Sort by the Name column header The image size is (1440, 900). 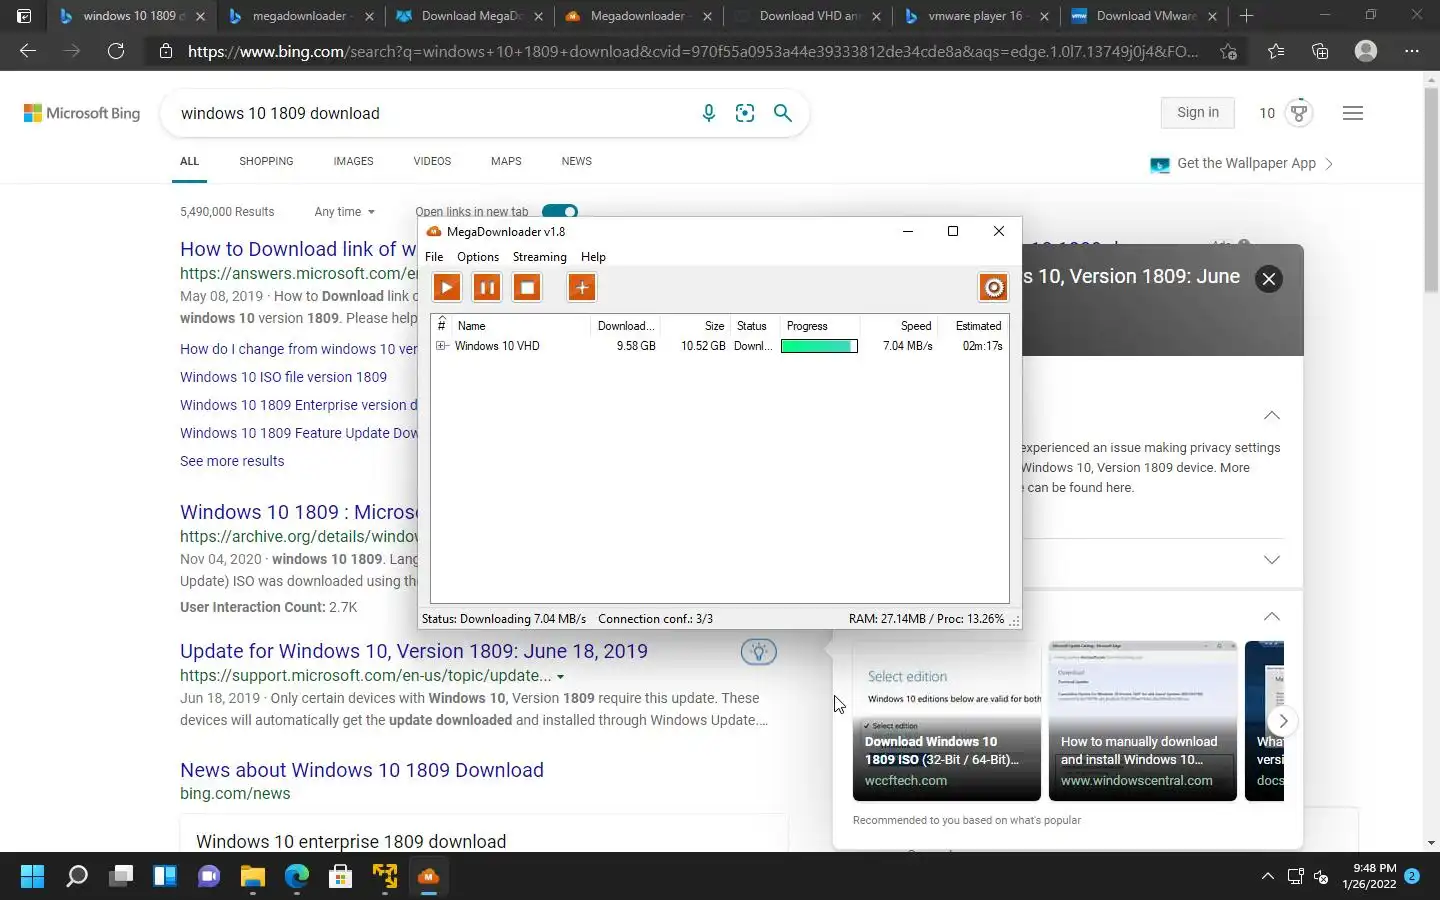click(x=520, y=326)
